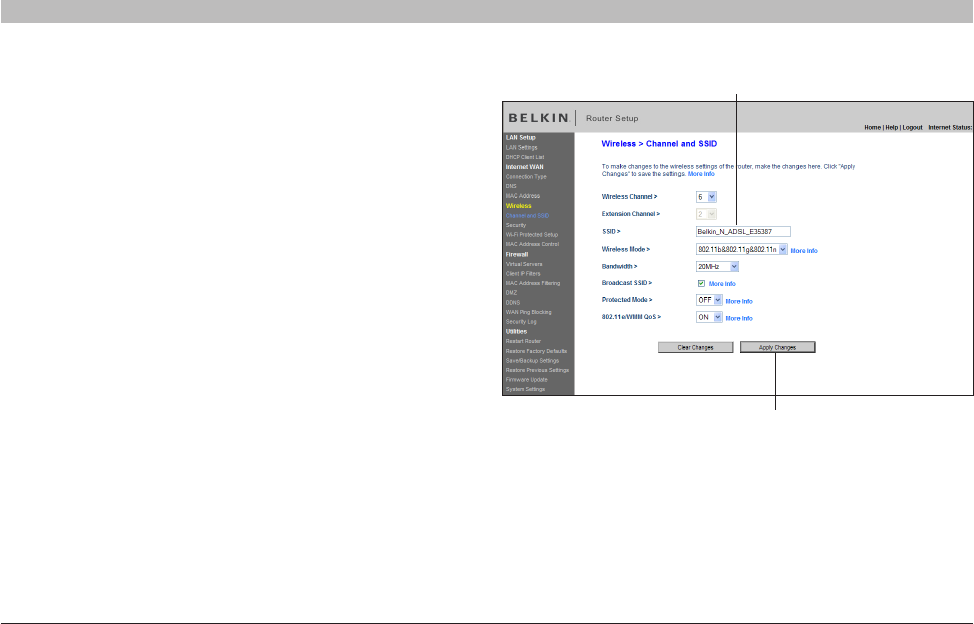Open MAC Address Control in sidebar
The image size is (974, 624).
[532, 244]
